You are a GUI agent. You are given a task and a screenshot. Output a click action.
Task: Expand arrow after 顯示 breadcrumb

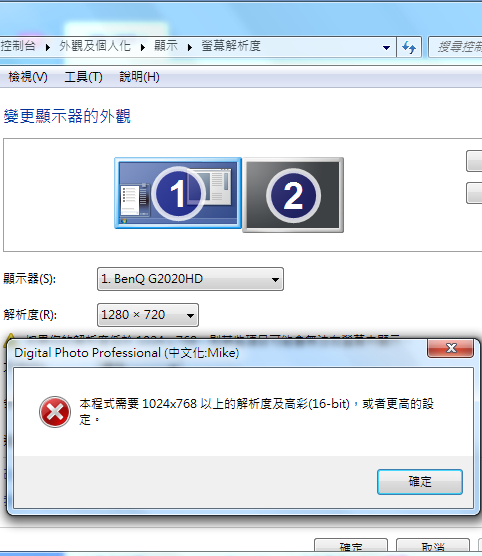(x=190, y=47)
